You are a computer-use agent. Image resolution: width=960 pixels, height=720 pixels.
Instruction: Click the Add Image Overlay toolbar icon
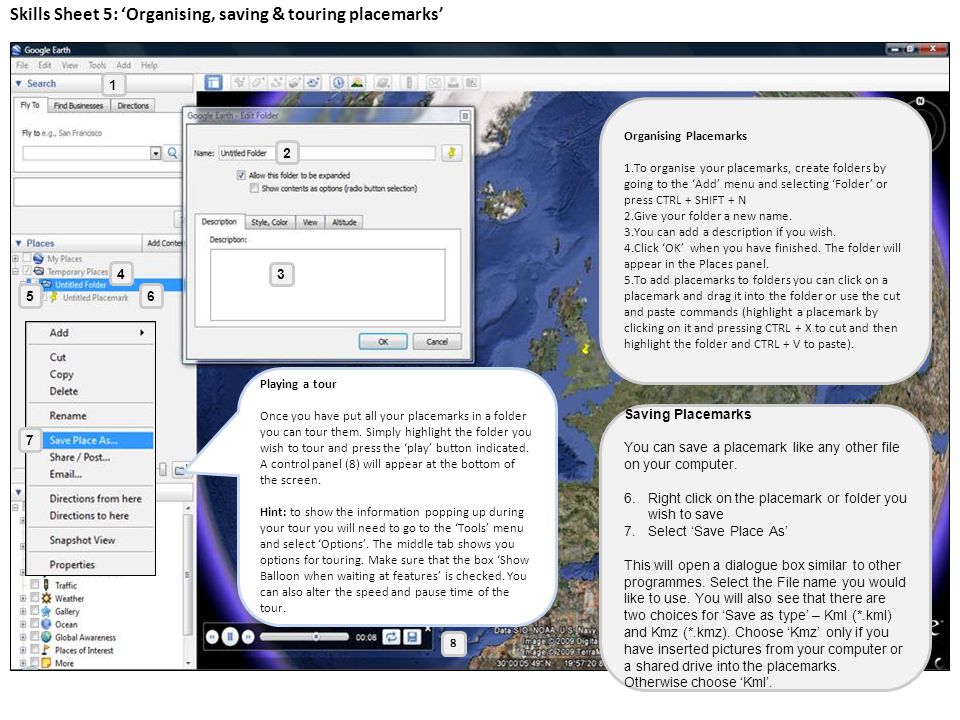295,83
